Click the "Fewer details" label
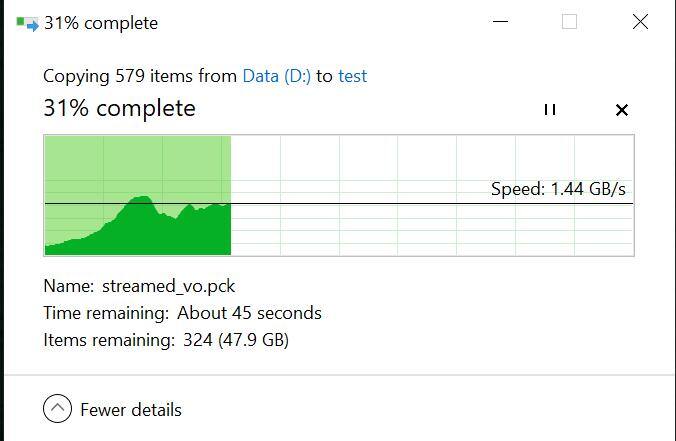The height and width of the screenshot is (441, 676). click(x=131, y=409)
